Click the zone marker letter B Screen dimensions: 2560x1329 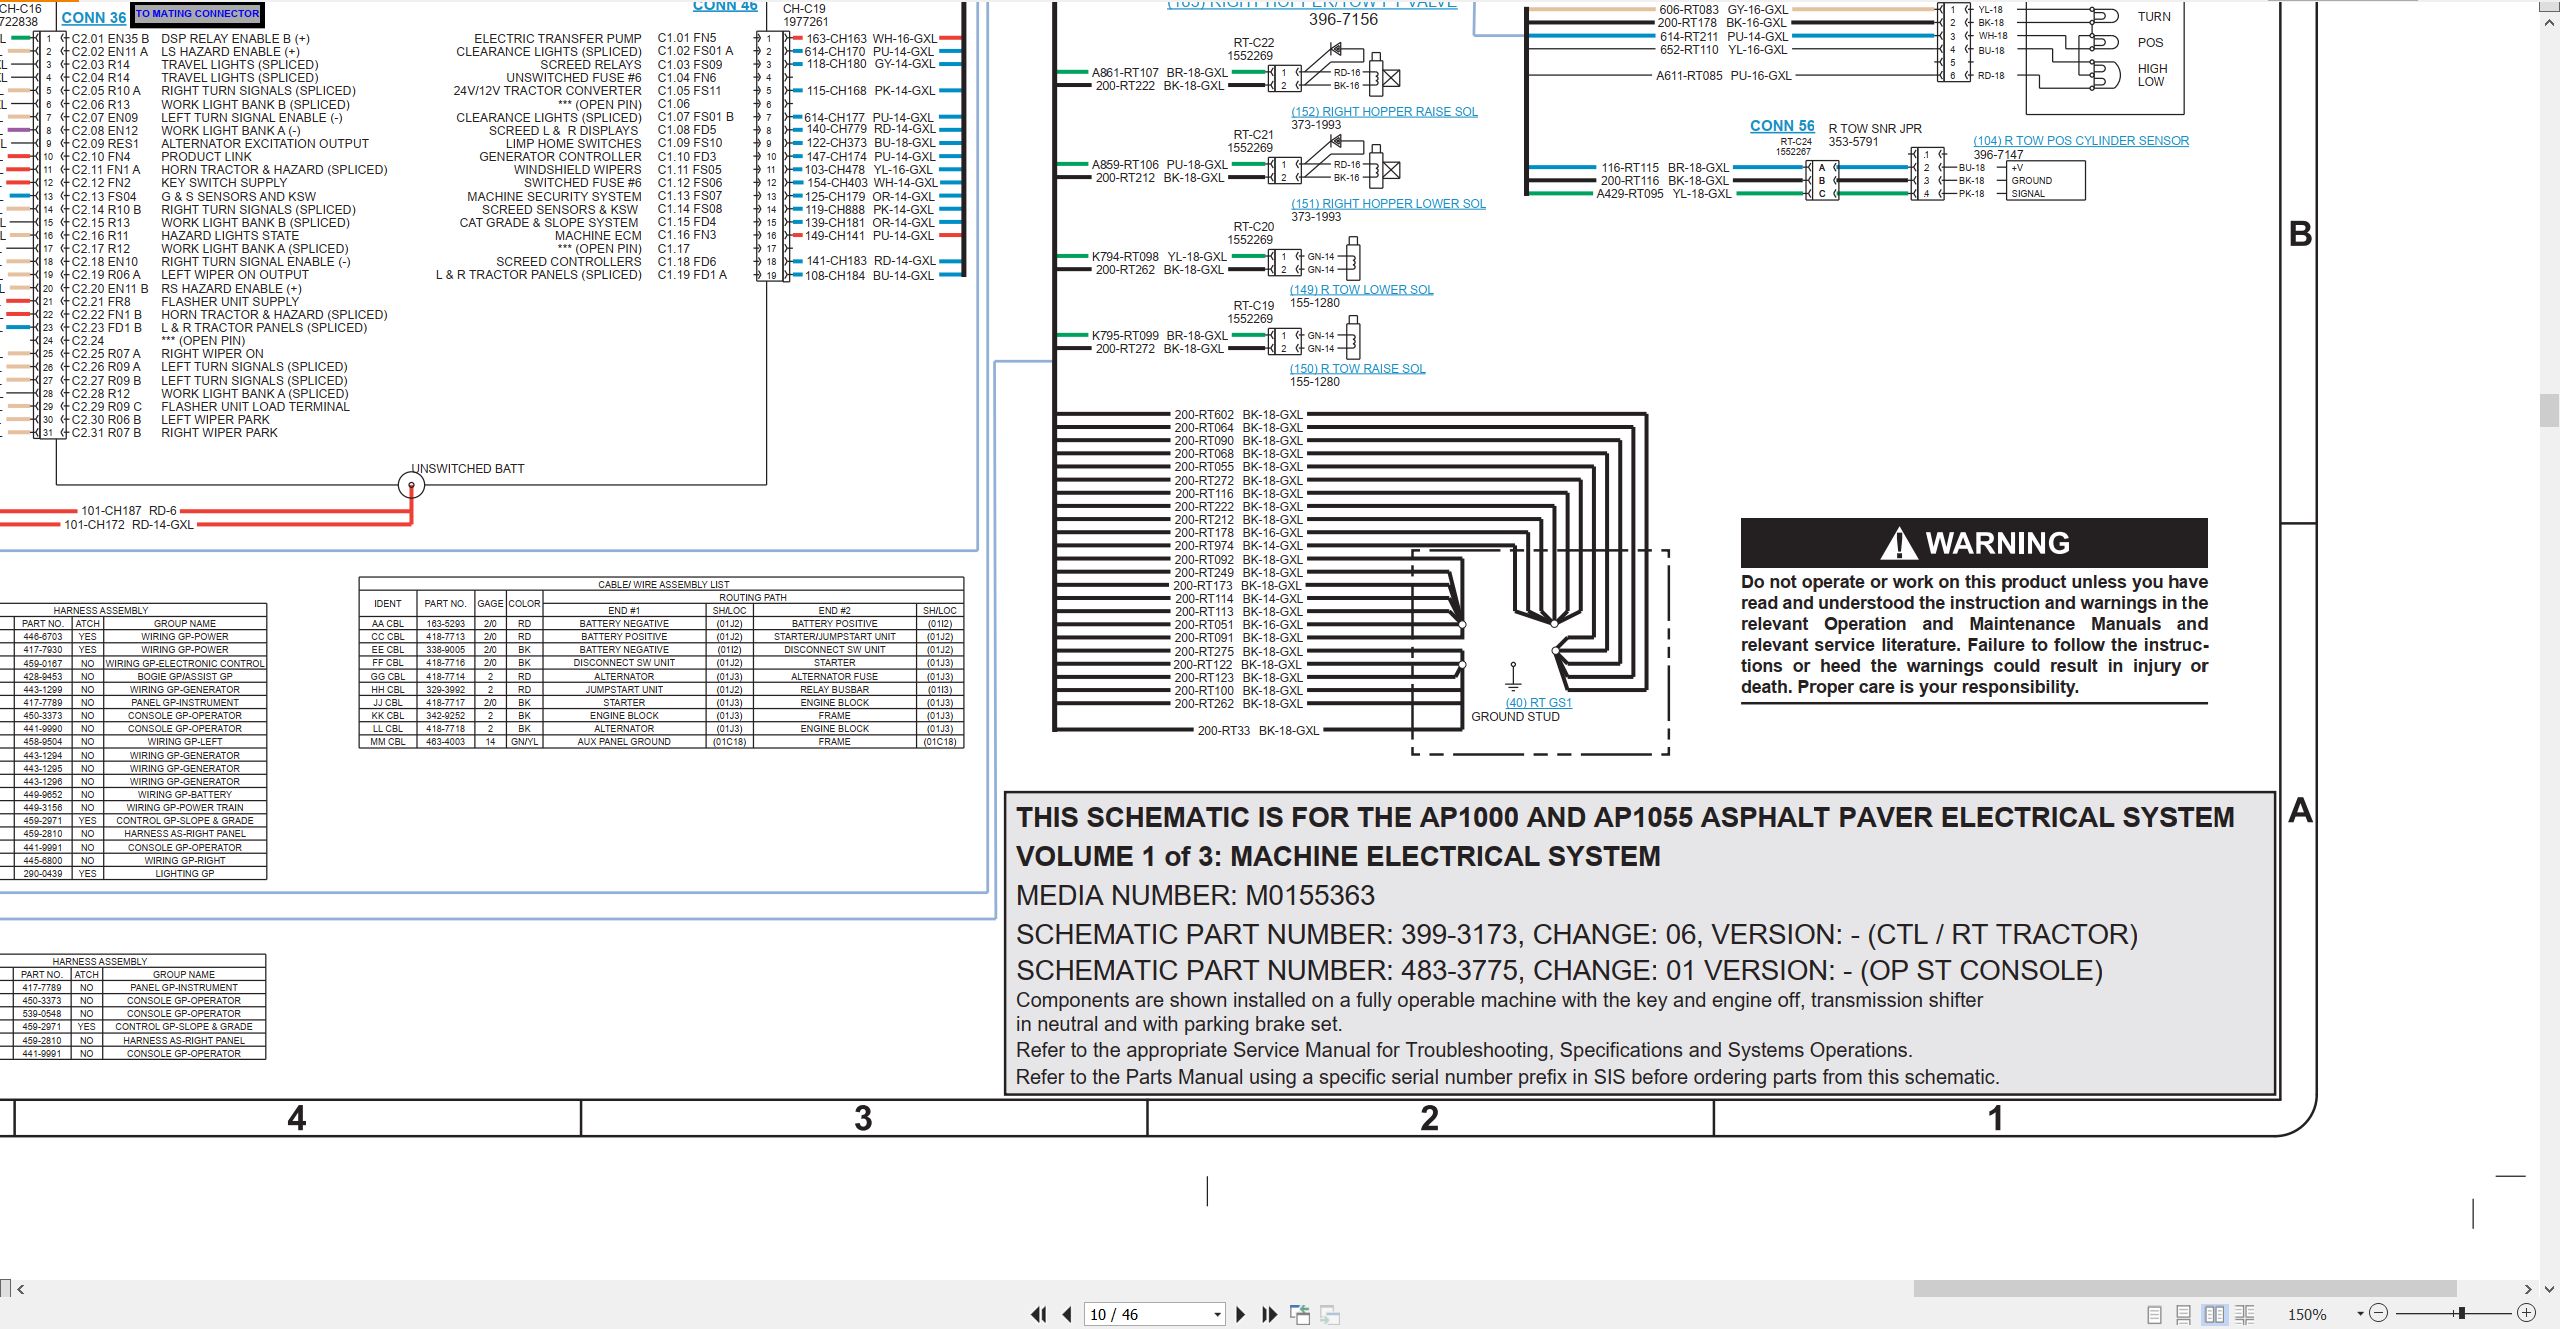coord(2300,234)
